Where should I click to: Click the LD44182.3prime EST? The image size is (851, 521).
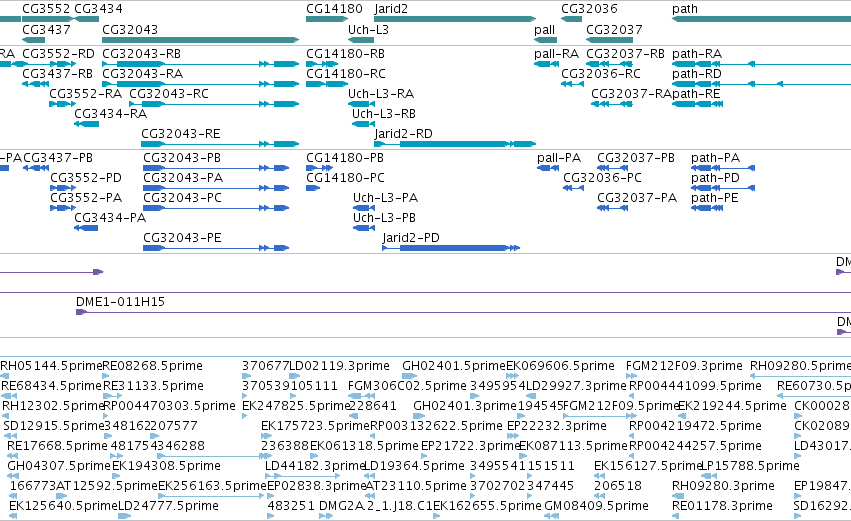(x=315, y=466)
